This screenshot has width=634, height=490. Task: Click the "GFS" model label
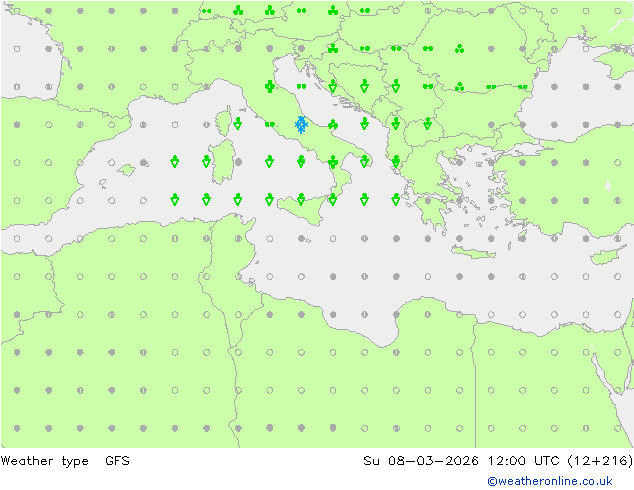point(117,460)
